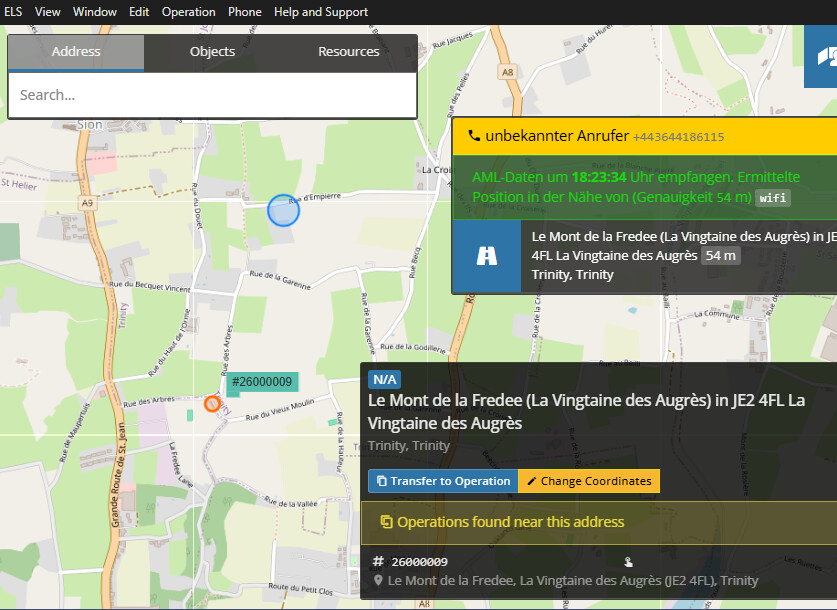
Task: Open the Phone menu
Action: [244, 12]
